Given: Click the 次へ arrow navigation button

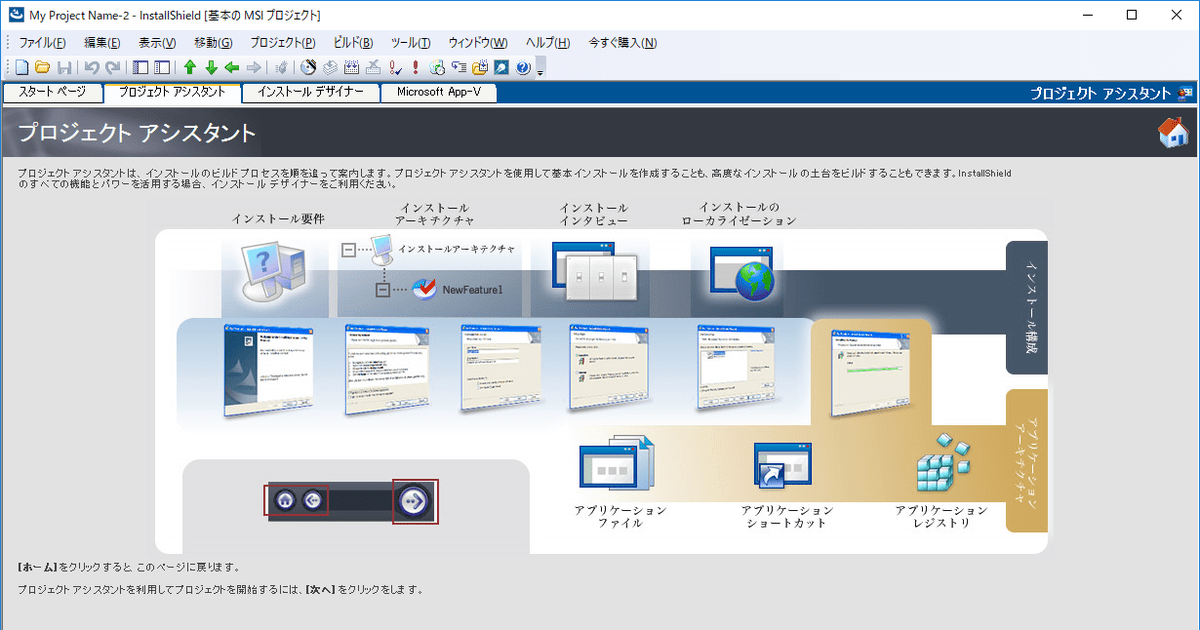Looking at the screenshot, I should pos(413,500).
